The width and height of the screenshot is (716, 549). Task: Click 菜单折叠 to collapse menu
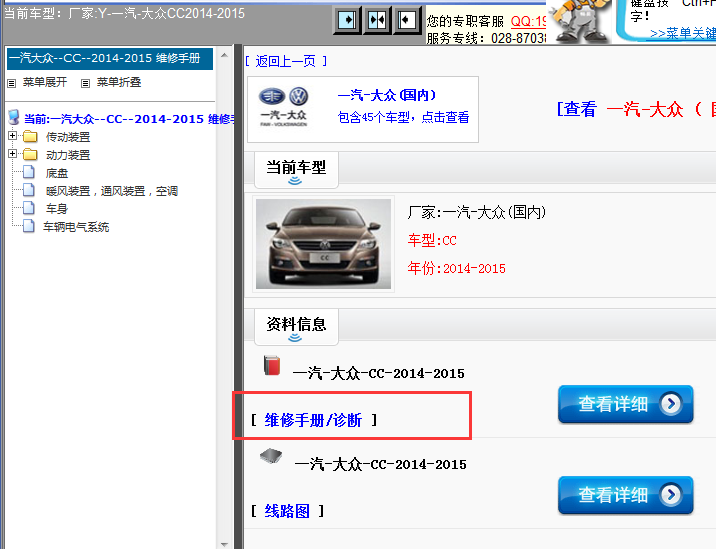pyautogui.click(x=119, y=82)
